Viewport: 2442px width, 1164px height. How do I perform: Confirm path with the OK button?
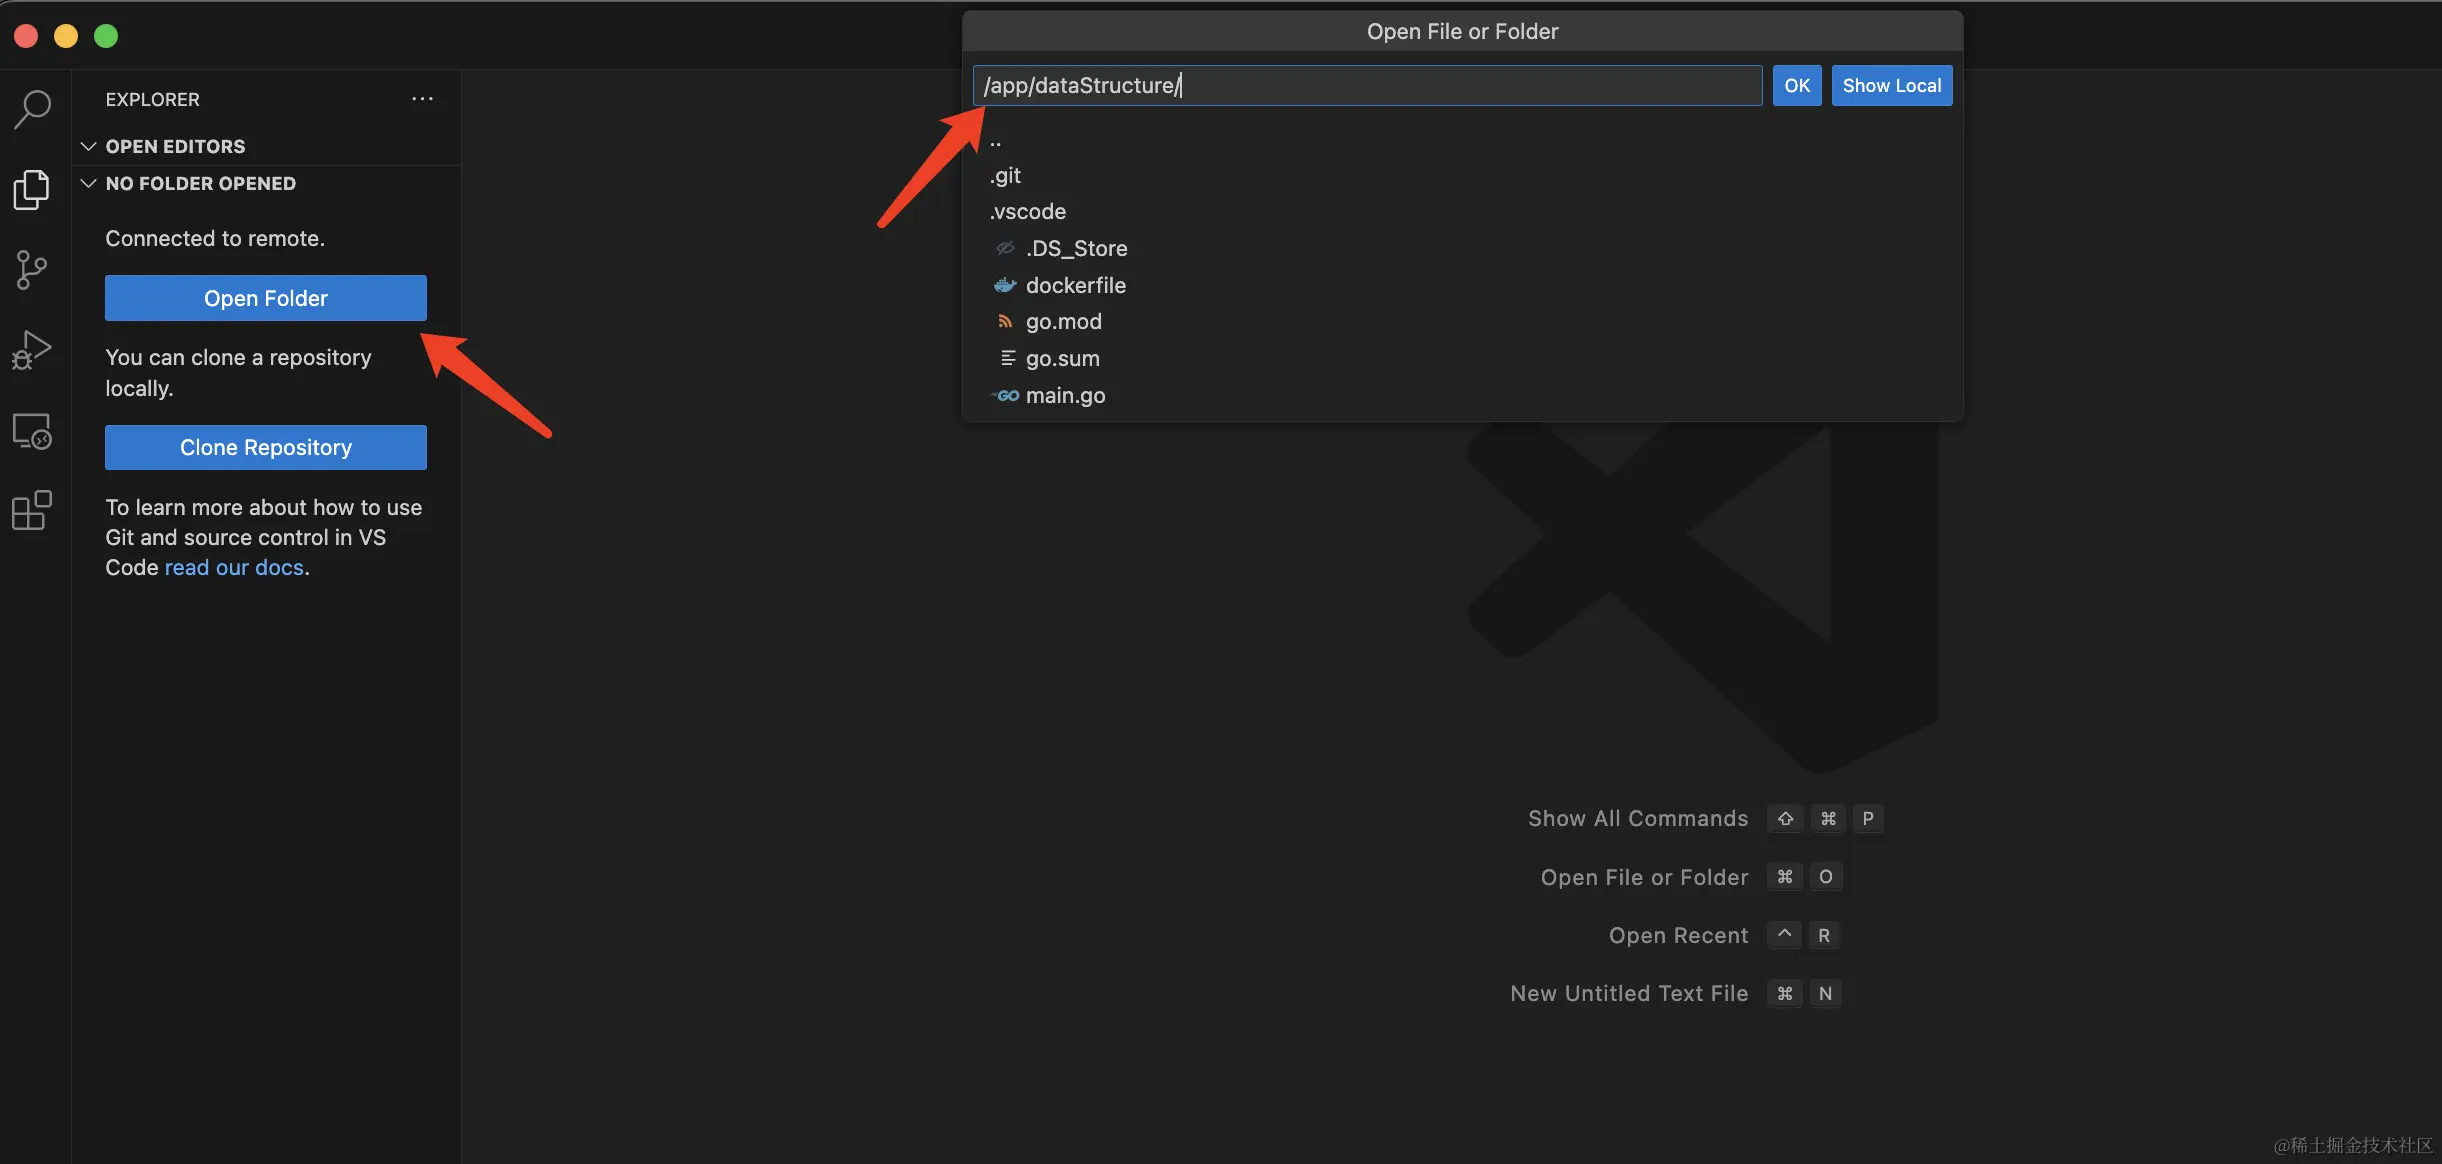pos(1796,85)
